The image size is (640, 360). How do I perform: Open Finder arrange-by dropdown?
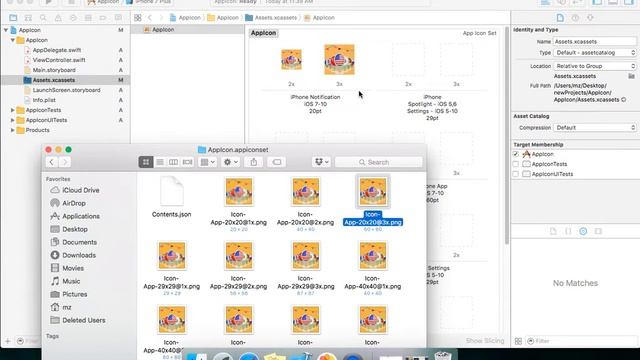click(x=207, y=162)
